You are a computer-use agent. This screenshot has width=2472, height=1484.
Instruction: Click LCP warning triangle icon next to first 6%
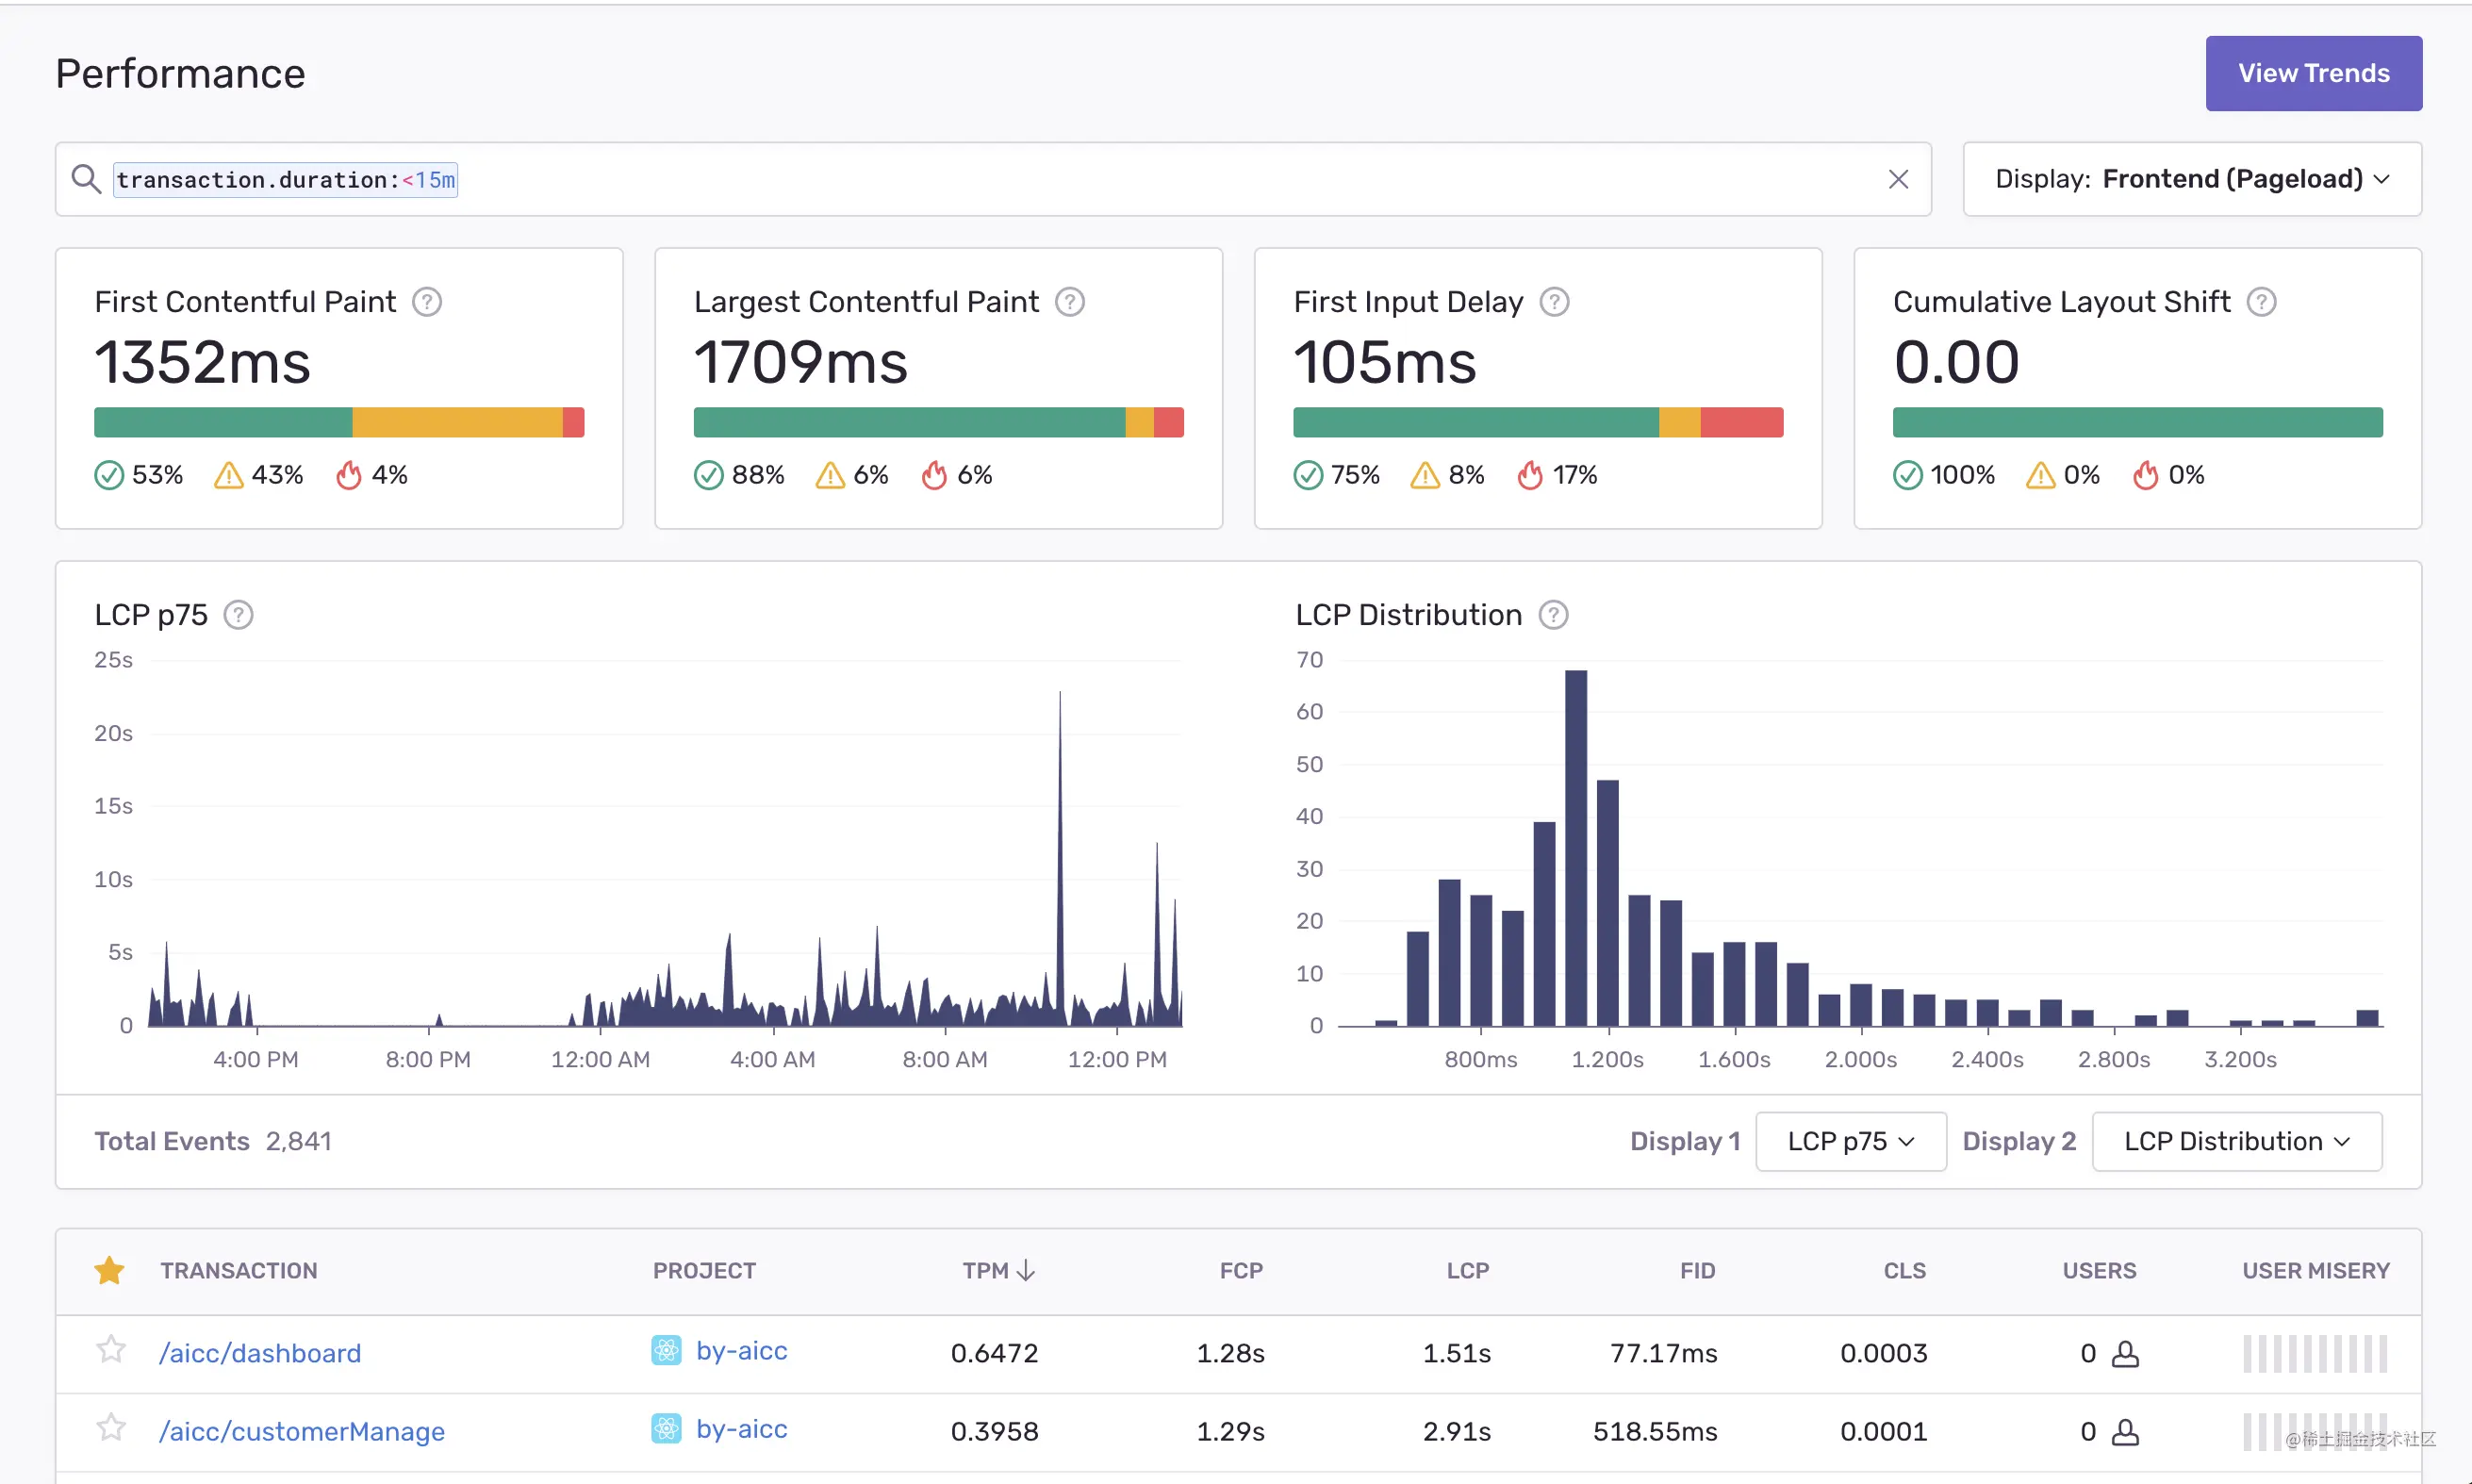(830, 475)
